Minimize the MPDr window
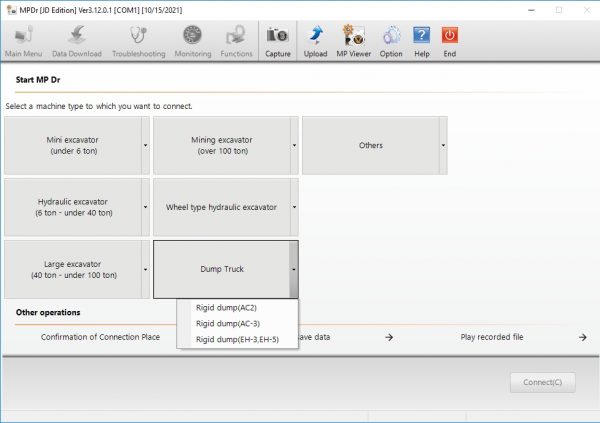Viewport: 600px width, 423px height. pyautogui.click(x=532, y=10)
